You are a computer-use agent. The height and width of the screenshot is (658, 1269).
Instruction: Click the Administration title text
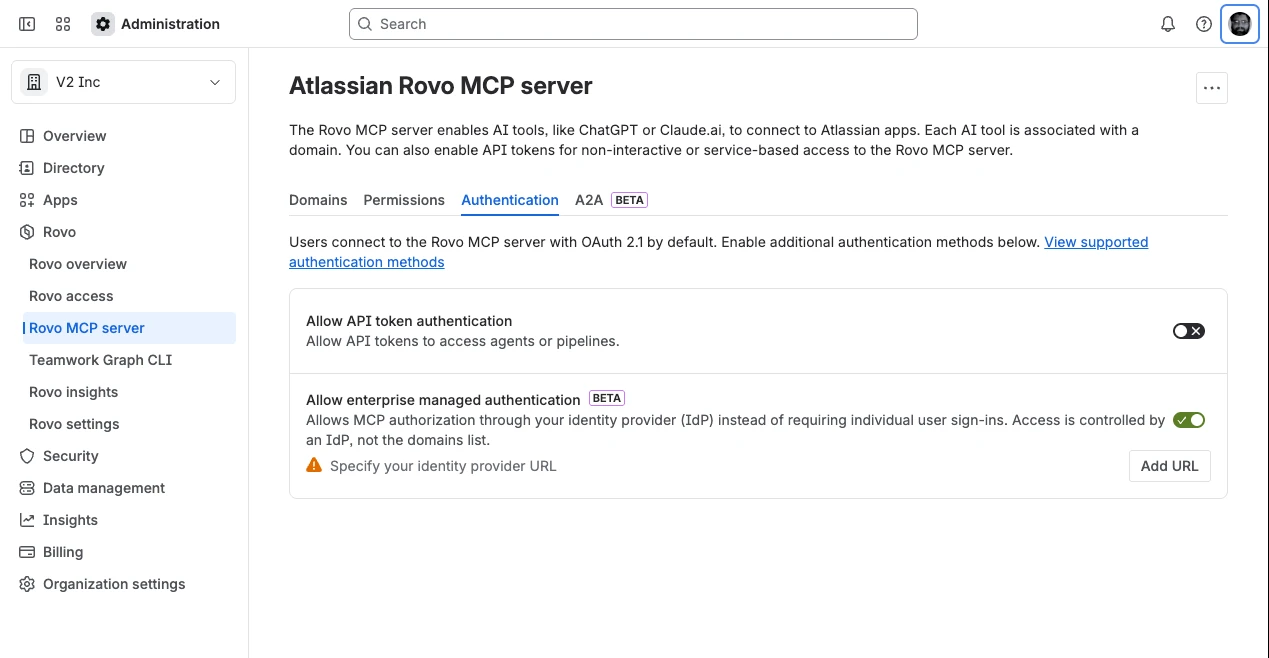(x=170, y=24)
